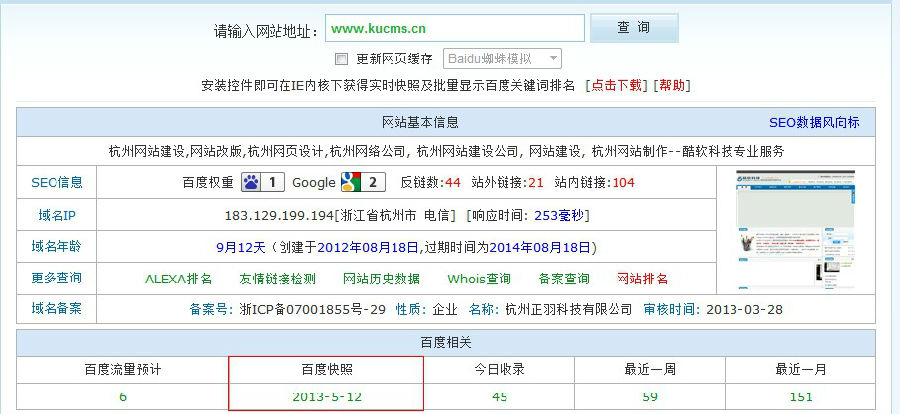The height and width of the screenshot is (414, 900).
Task: Open the SEO数据风向标 link
Action: click(814, 122)
